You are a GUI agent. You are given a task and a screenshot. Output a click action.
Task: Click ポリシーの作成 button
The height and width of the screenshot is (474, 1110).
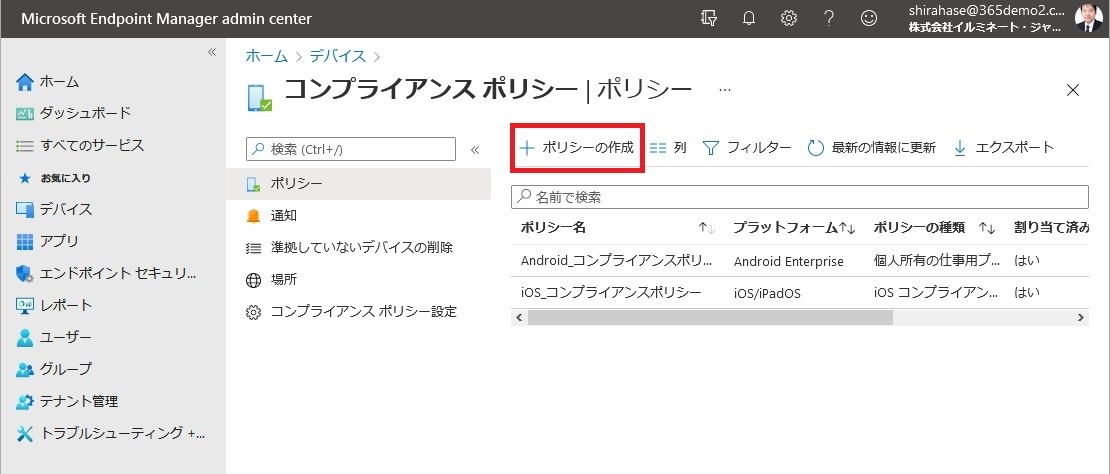pyautogui.click(x=577, y=148)
